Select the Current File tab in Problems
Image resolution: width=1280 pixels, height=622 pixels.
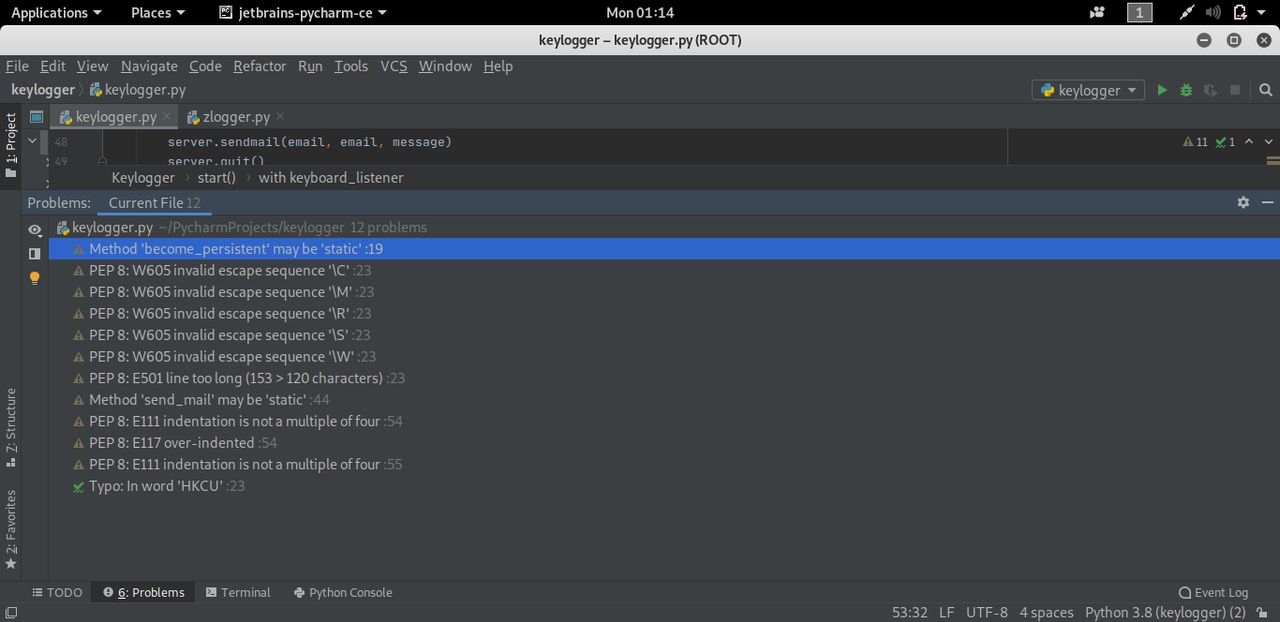tap(154, 202)
